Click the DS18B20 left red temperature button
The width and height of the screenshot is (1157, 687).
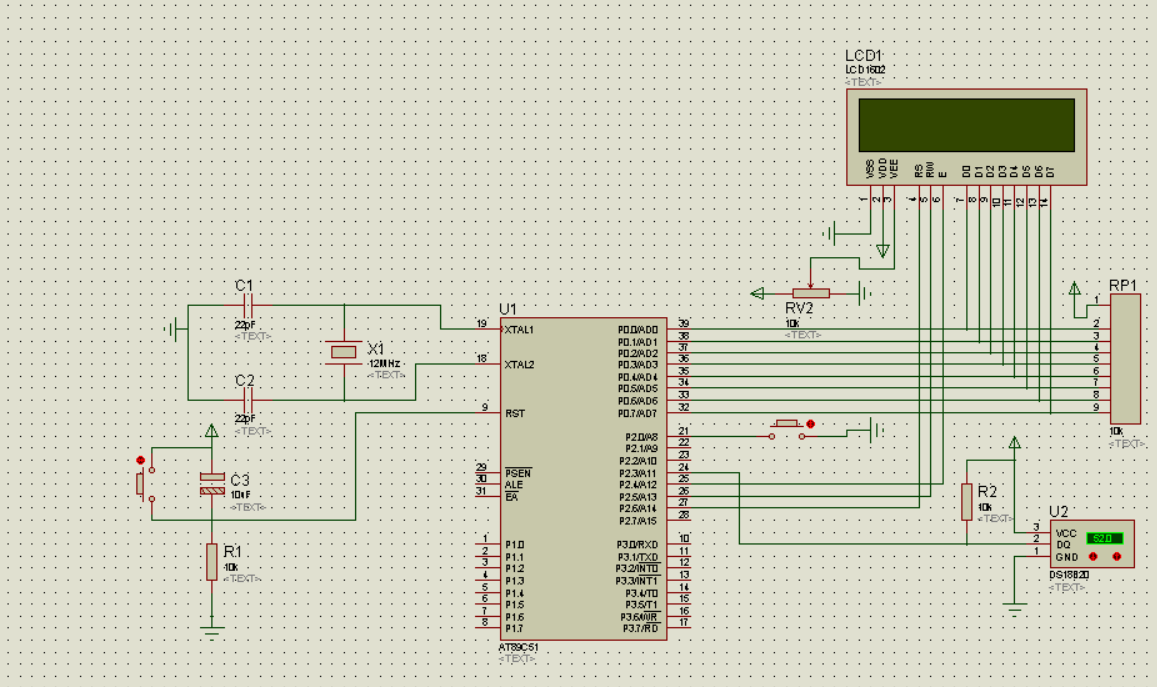1093,556
